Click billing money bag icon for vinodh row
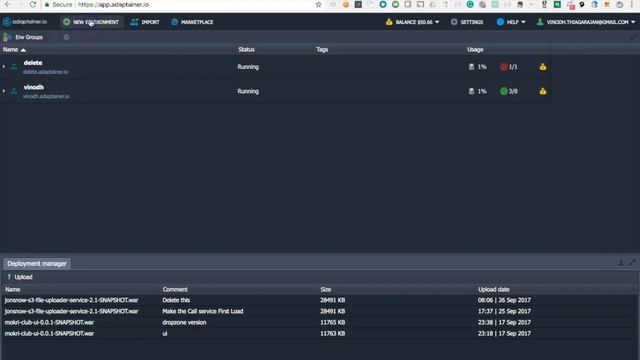 [x=543, y=91]
